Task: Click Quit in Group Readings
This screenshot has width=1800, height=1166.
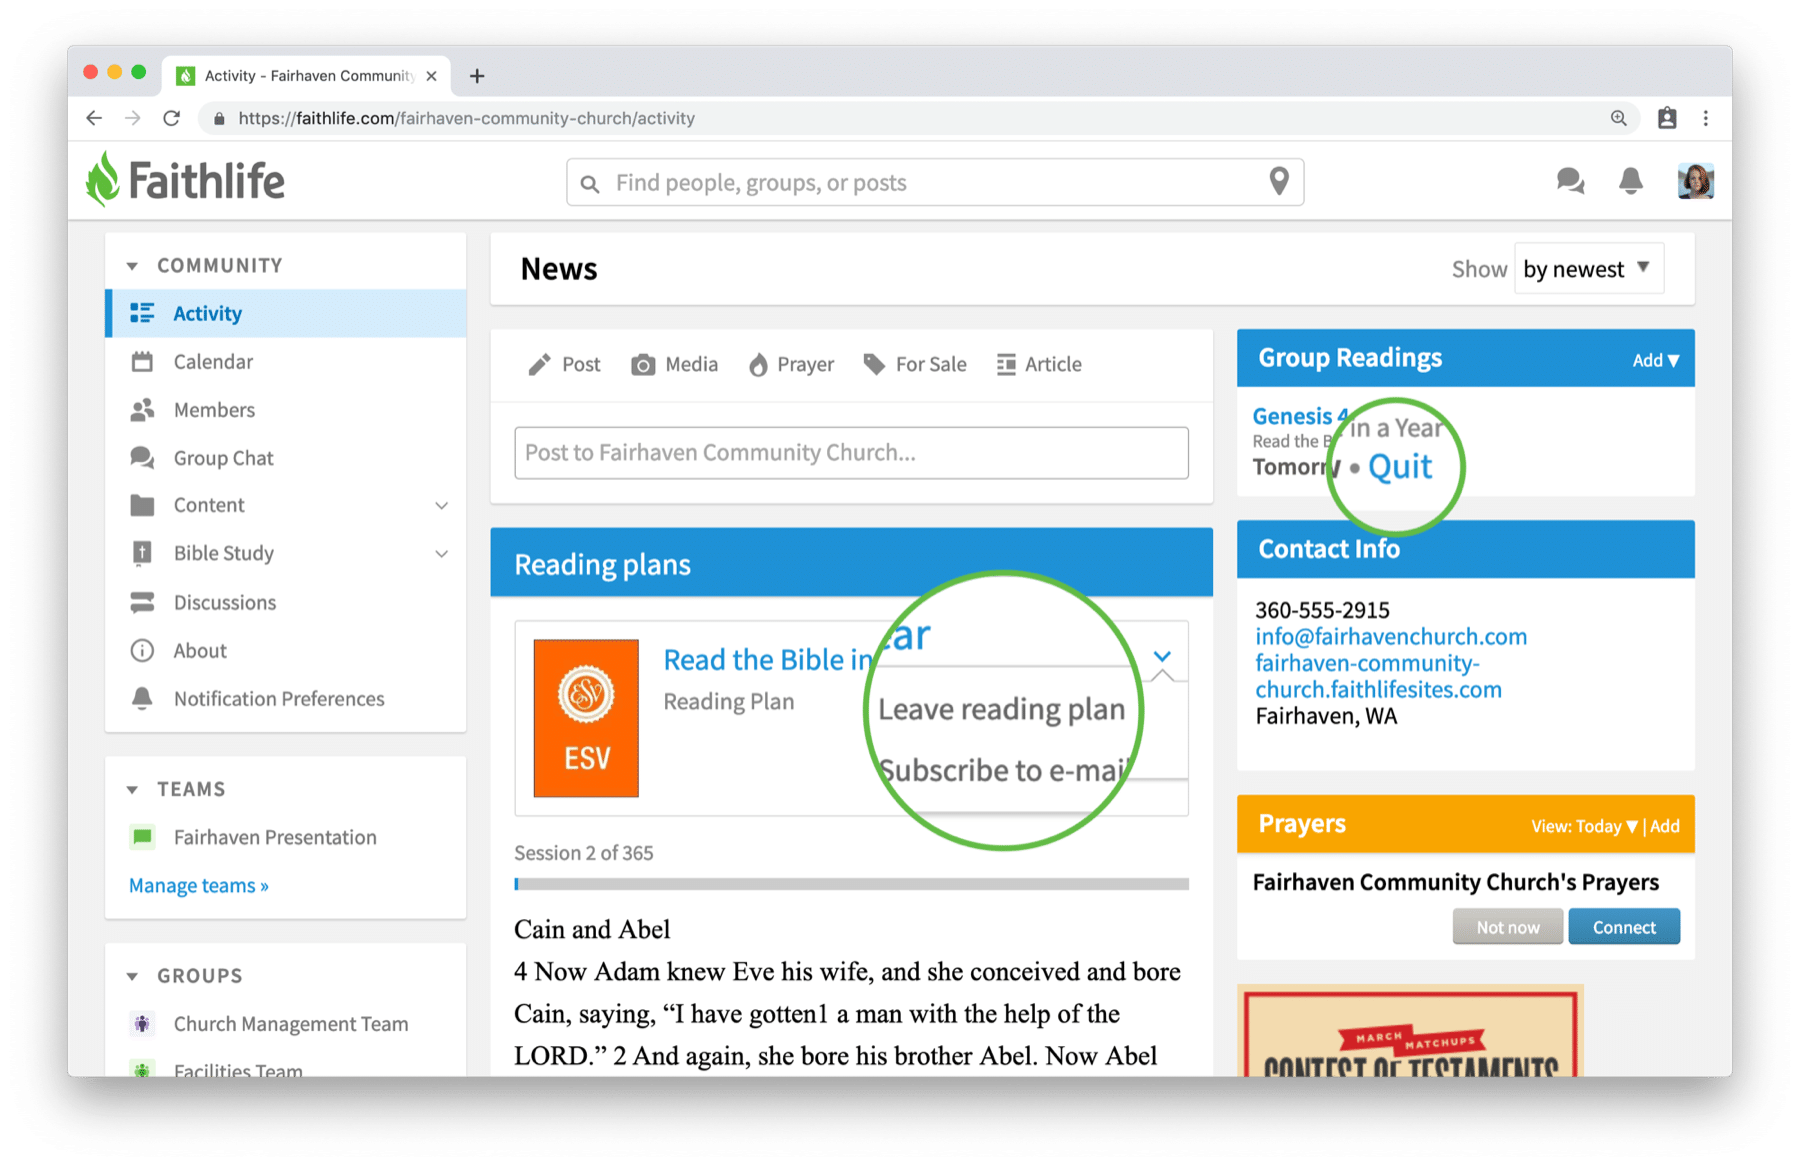Action: [1399, 467]
